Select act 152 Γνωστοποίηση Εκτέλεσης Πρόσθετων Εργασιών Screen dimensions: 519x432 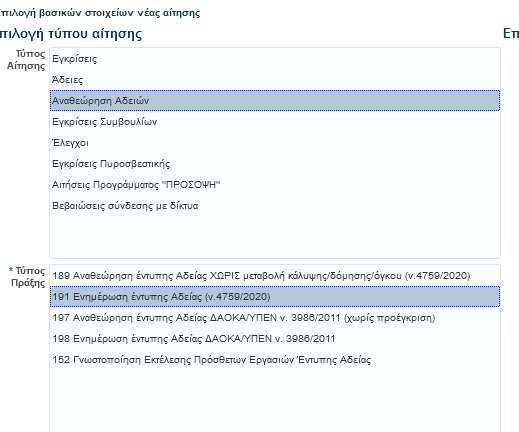[x=275, y=360]
